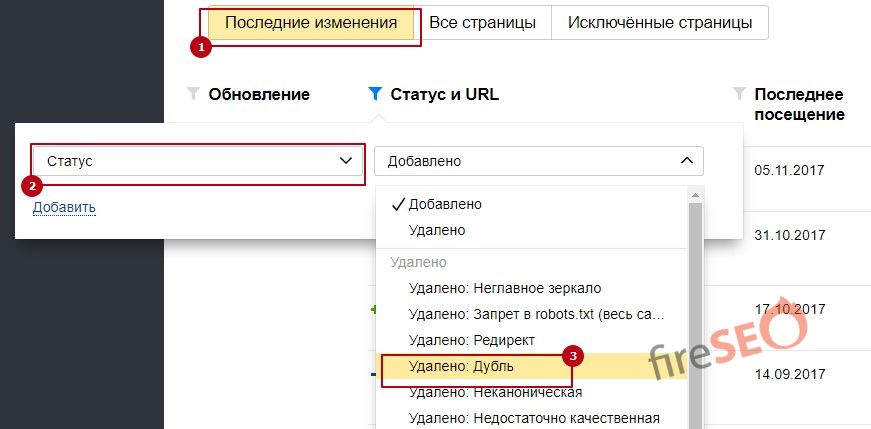Click the filter icon beside Обновление
The width and height of the screenshot is (871, 429).
coord(193,94)
